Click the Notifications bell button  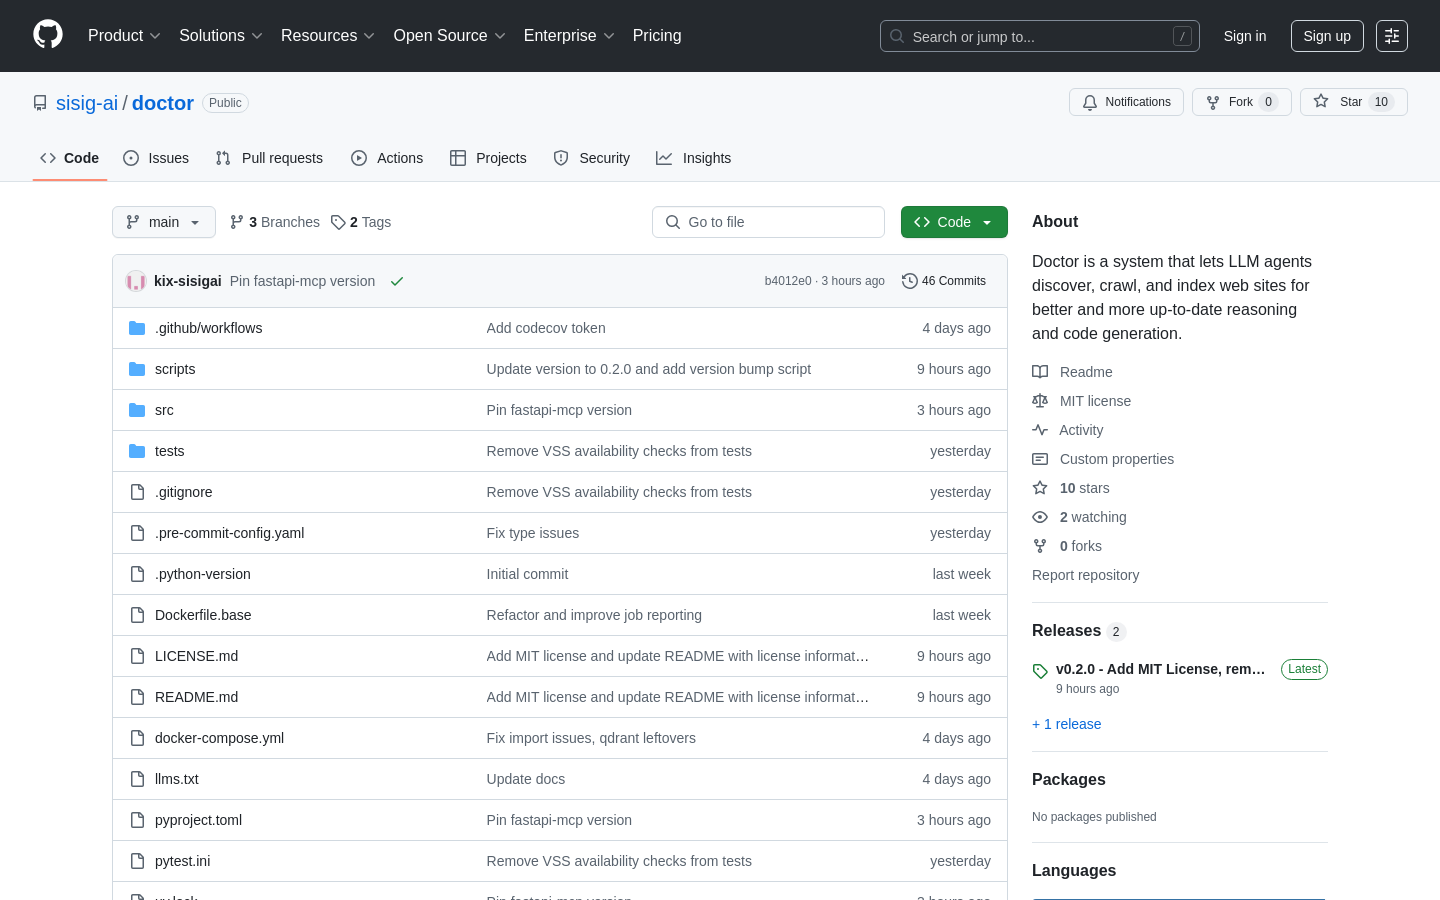(1126, 102)
